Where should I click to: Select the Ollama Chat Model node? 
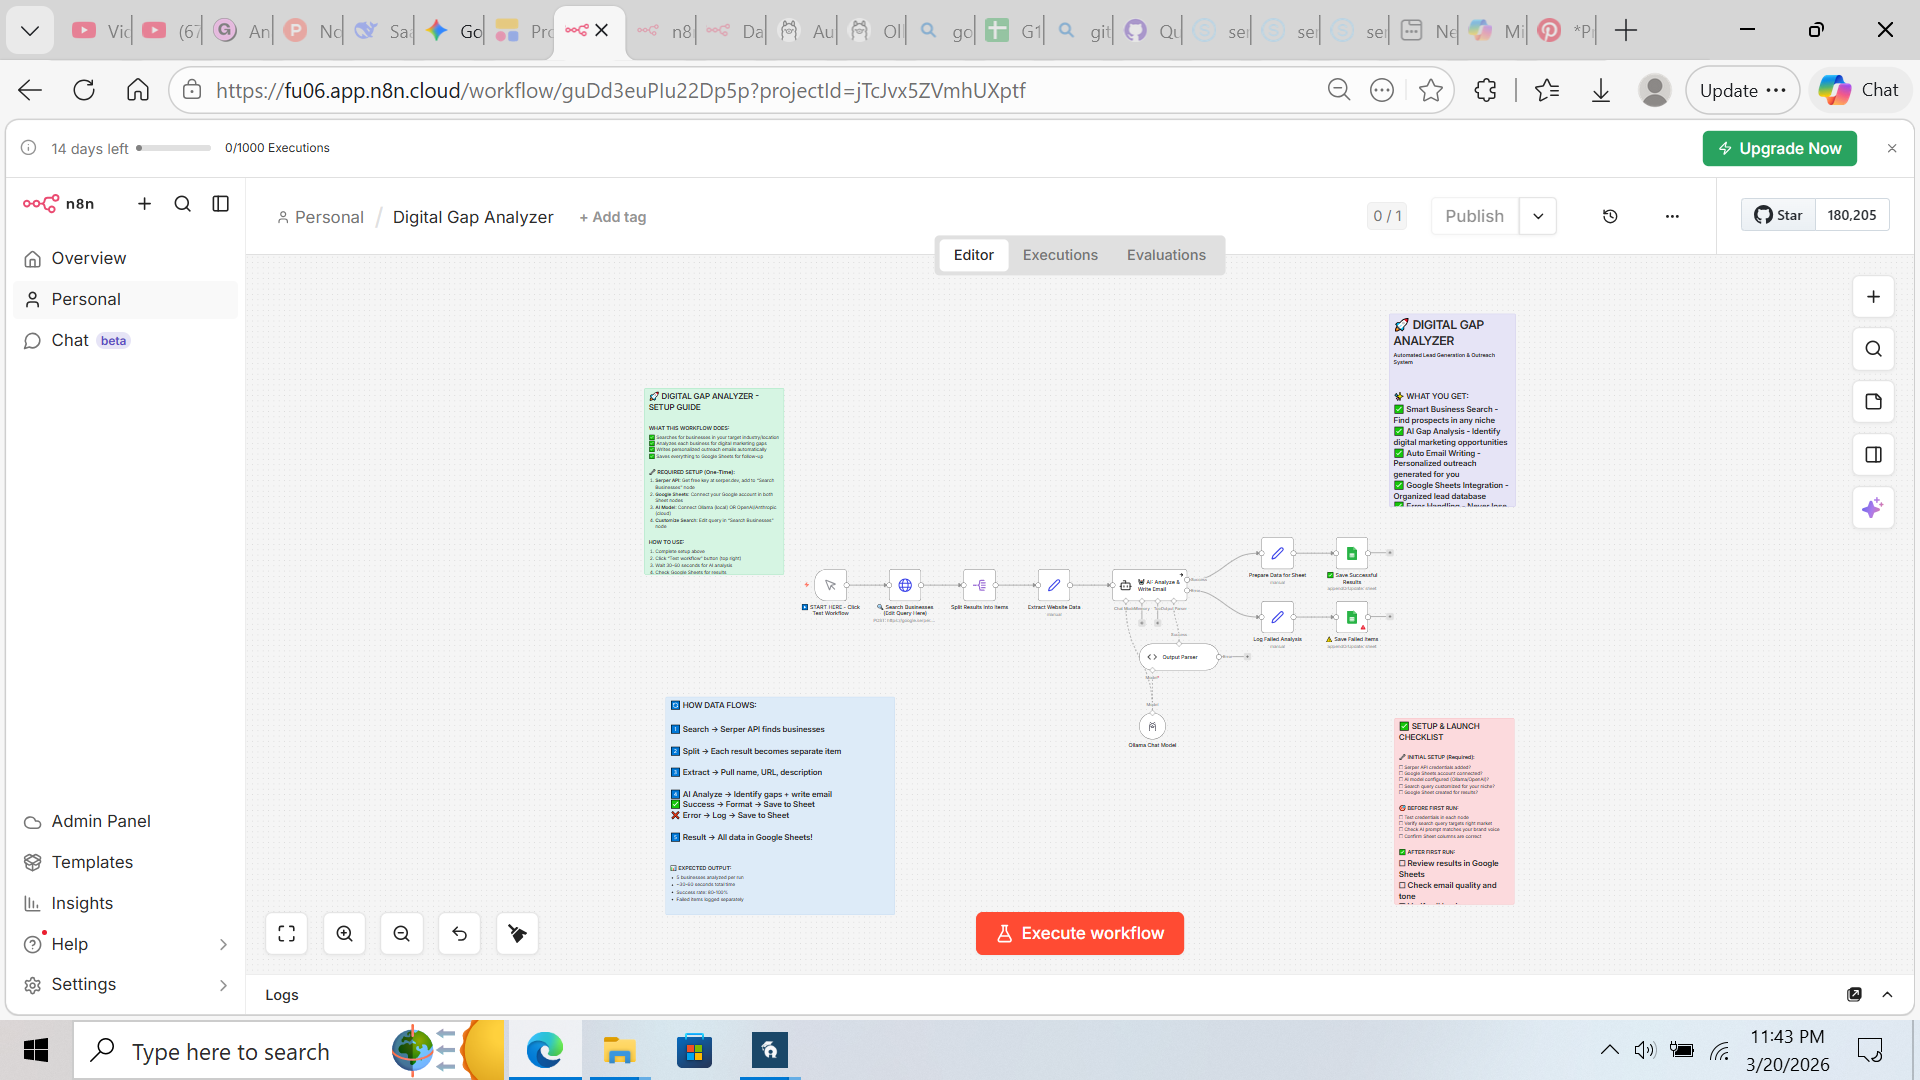pyautogui.click(x=1152, y=726)
